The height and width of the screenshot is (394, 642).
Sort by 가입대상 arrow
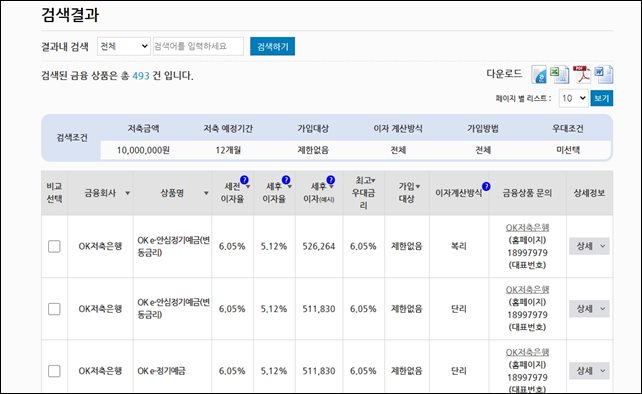tap(418, 187)
